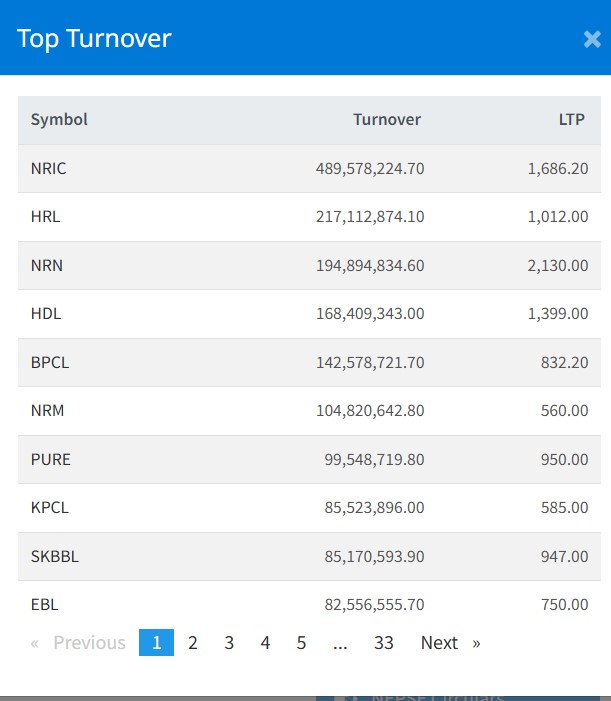Click the Previous page button

pyautogui.click(x=79, y=643)
